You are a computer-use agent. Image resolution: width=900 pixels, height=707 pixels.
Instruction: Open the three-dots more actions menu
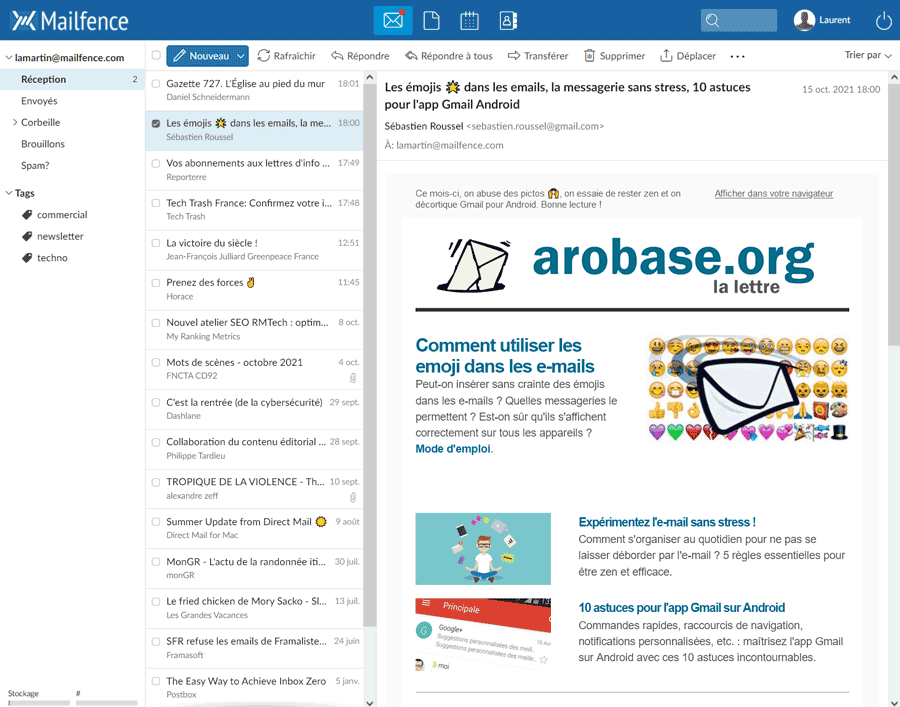click(738, 56)
